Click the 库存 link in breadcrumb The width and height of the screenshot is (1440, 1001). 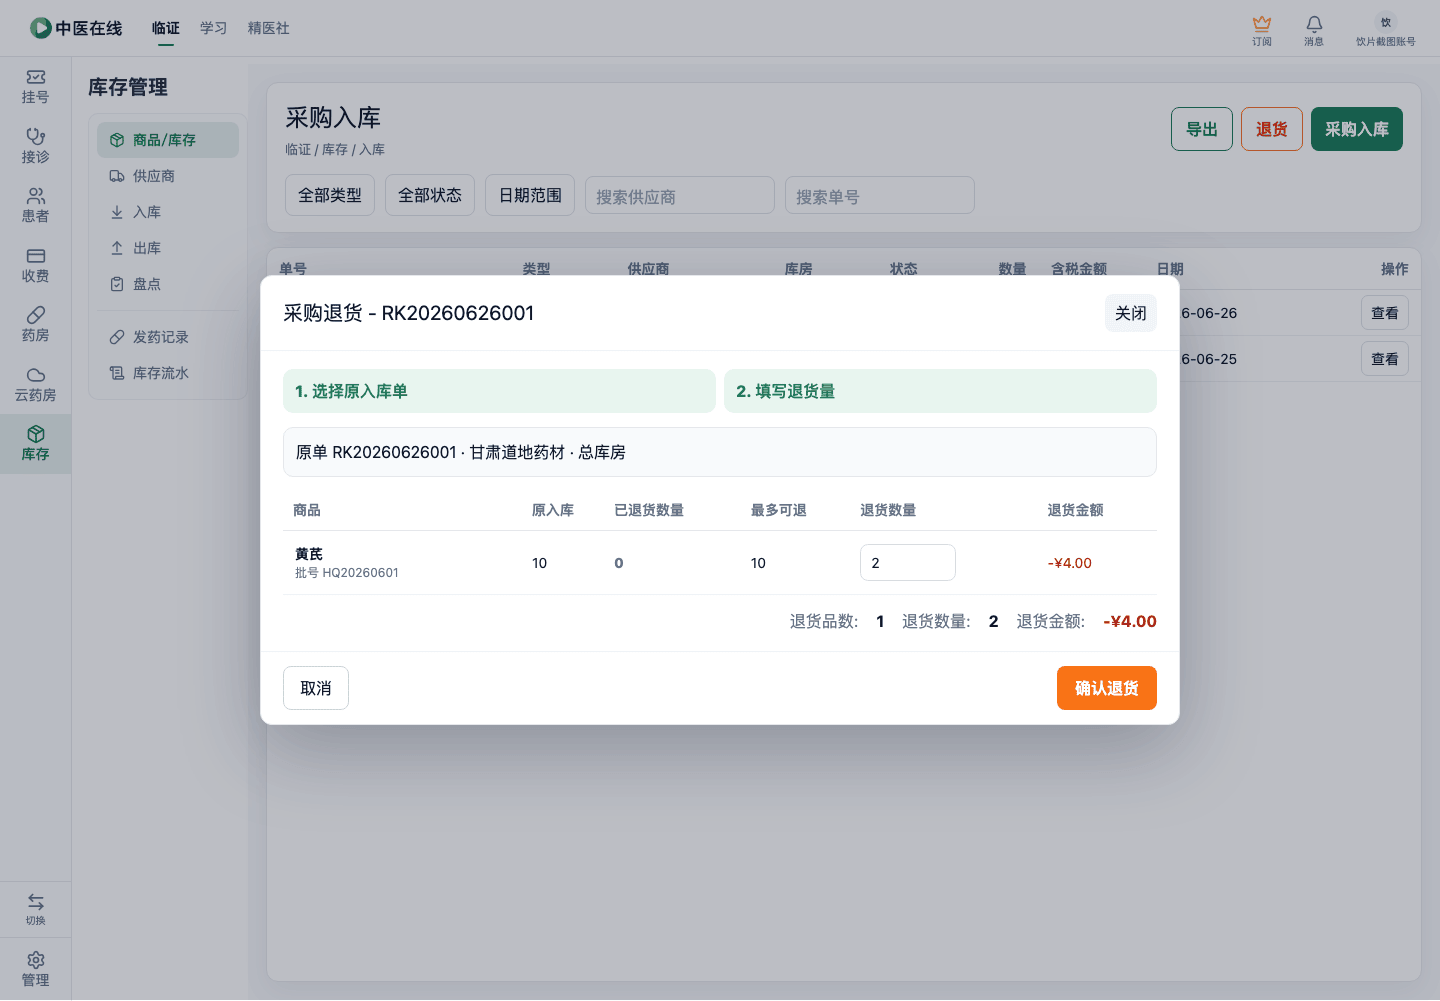[x=335, y=150]
